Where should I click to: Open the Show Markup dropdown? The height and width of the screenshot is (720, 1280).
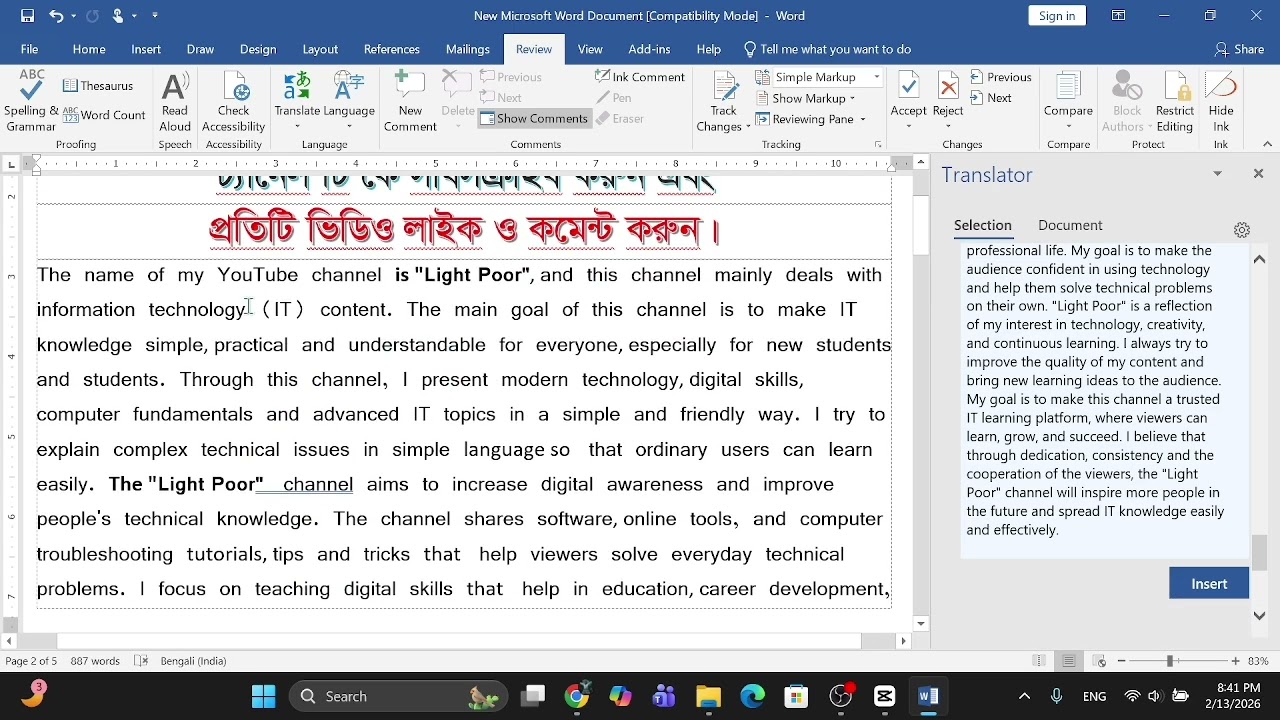point(806,98)
